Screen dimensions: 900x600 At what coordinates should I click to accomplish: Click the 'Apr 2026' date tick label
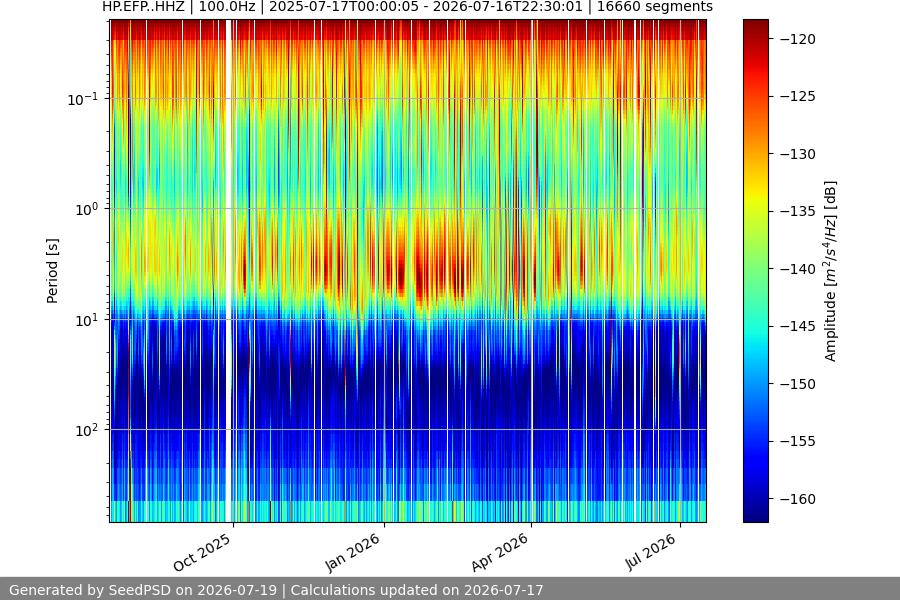point(500,552)
